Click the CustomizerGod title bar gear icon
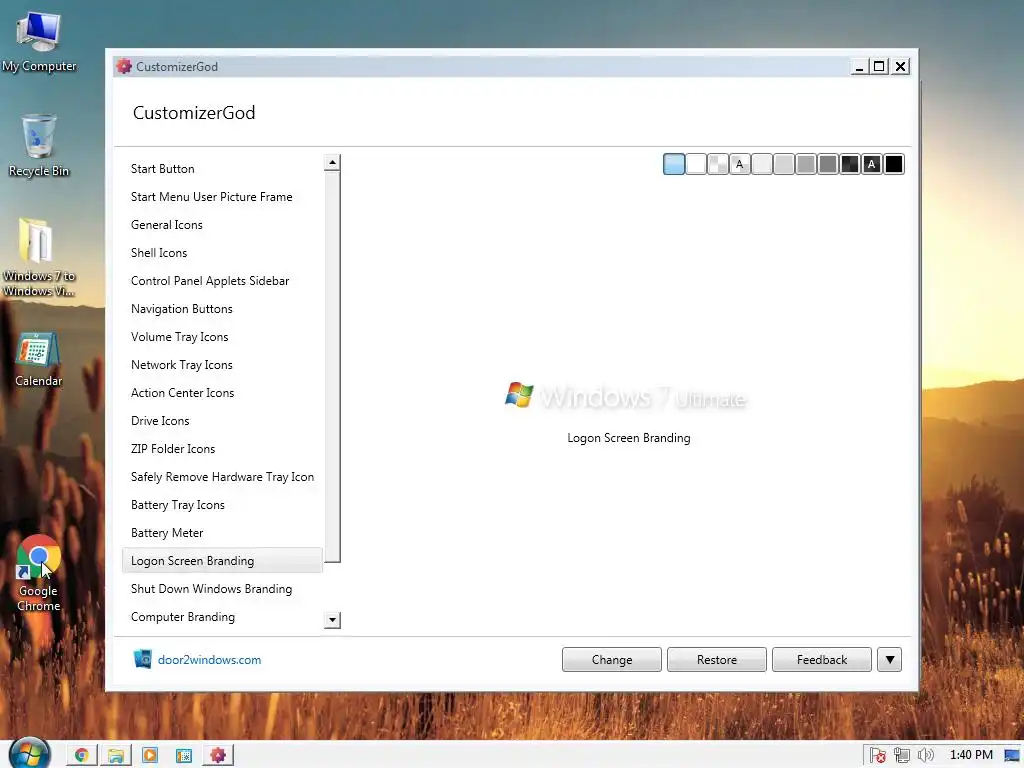The width and height of the screenshot is (1024, 768). click(x=123, y=66)
